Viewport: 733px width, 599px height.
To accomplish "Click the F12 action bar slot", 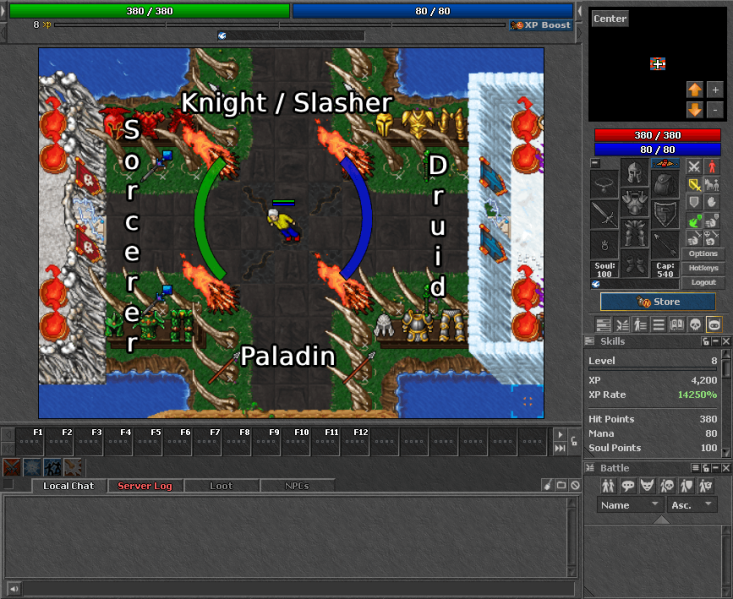I will pyautogui.click(x=355, y=441).
